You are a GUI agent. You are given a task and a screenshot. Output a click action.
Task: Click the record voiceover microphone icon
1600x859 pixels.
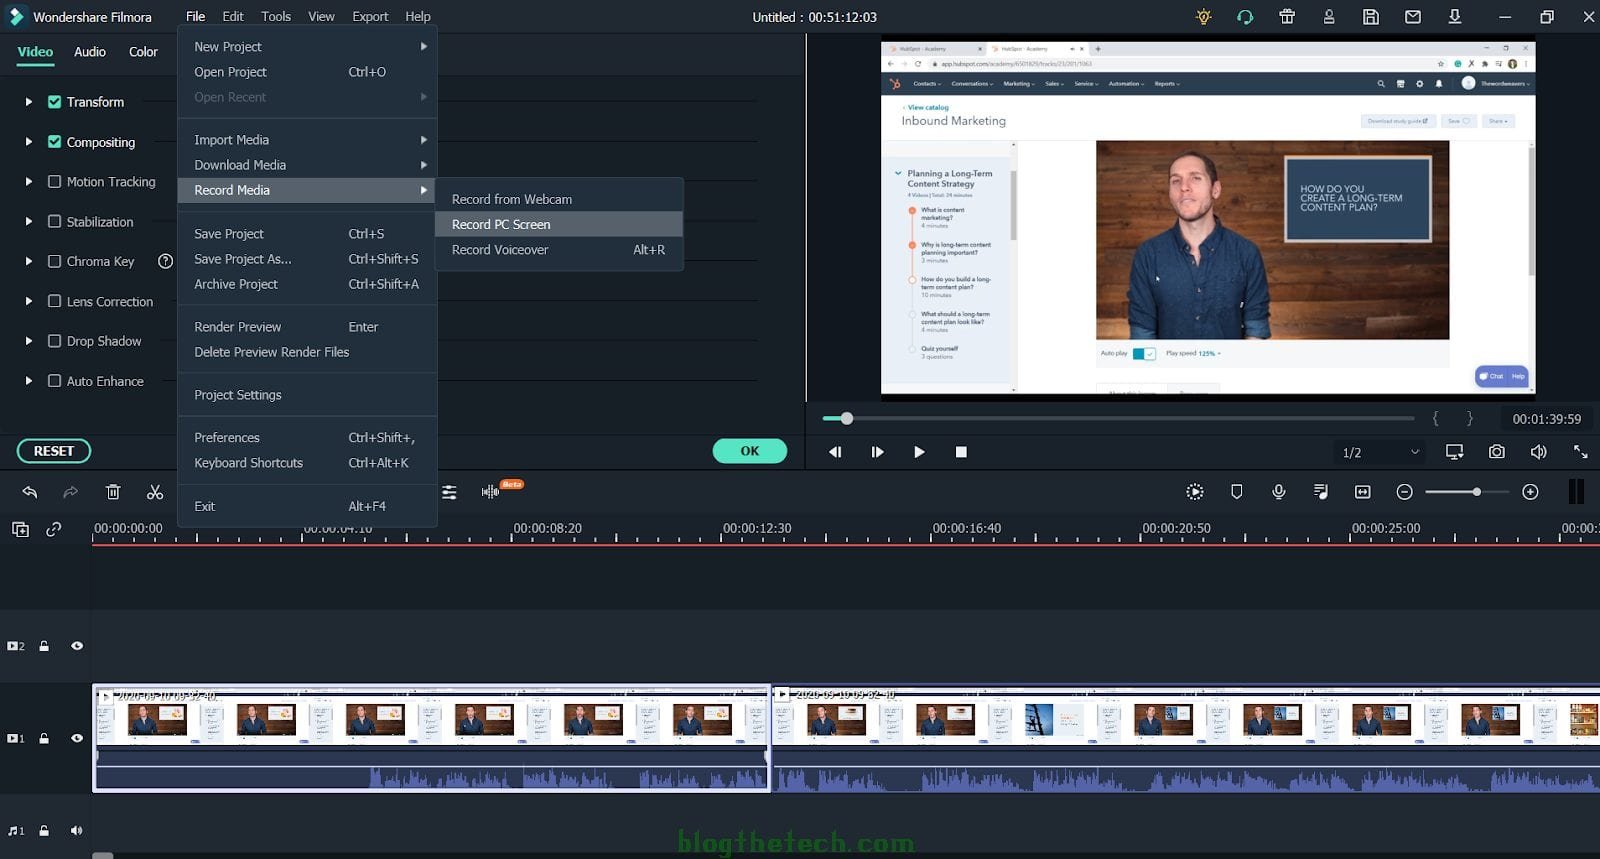[x=1278, y=492]
